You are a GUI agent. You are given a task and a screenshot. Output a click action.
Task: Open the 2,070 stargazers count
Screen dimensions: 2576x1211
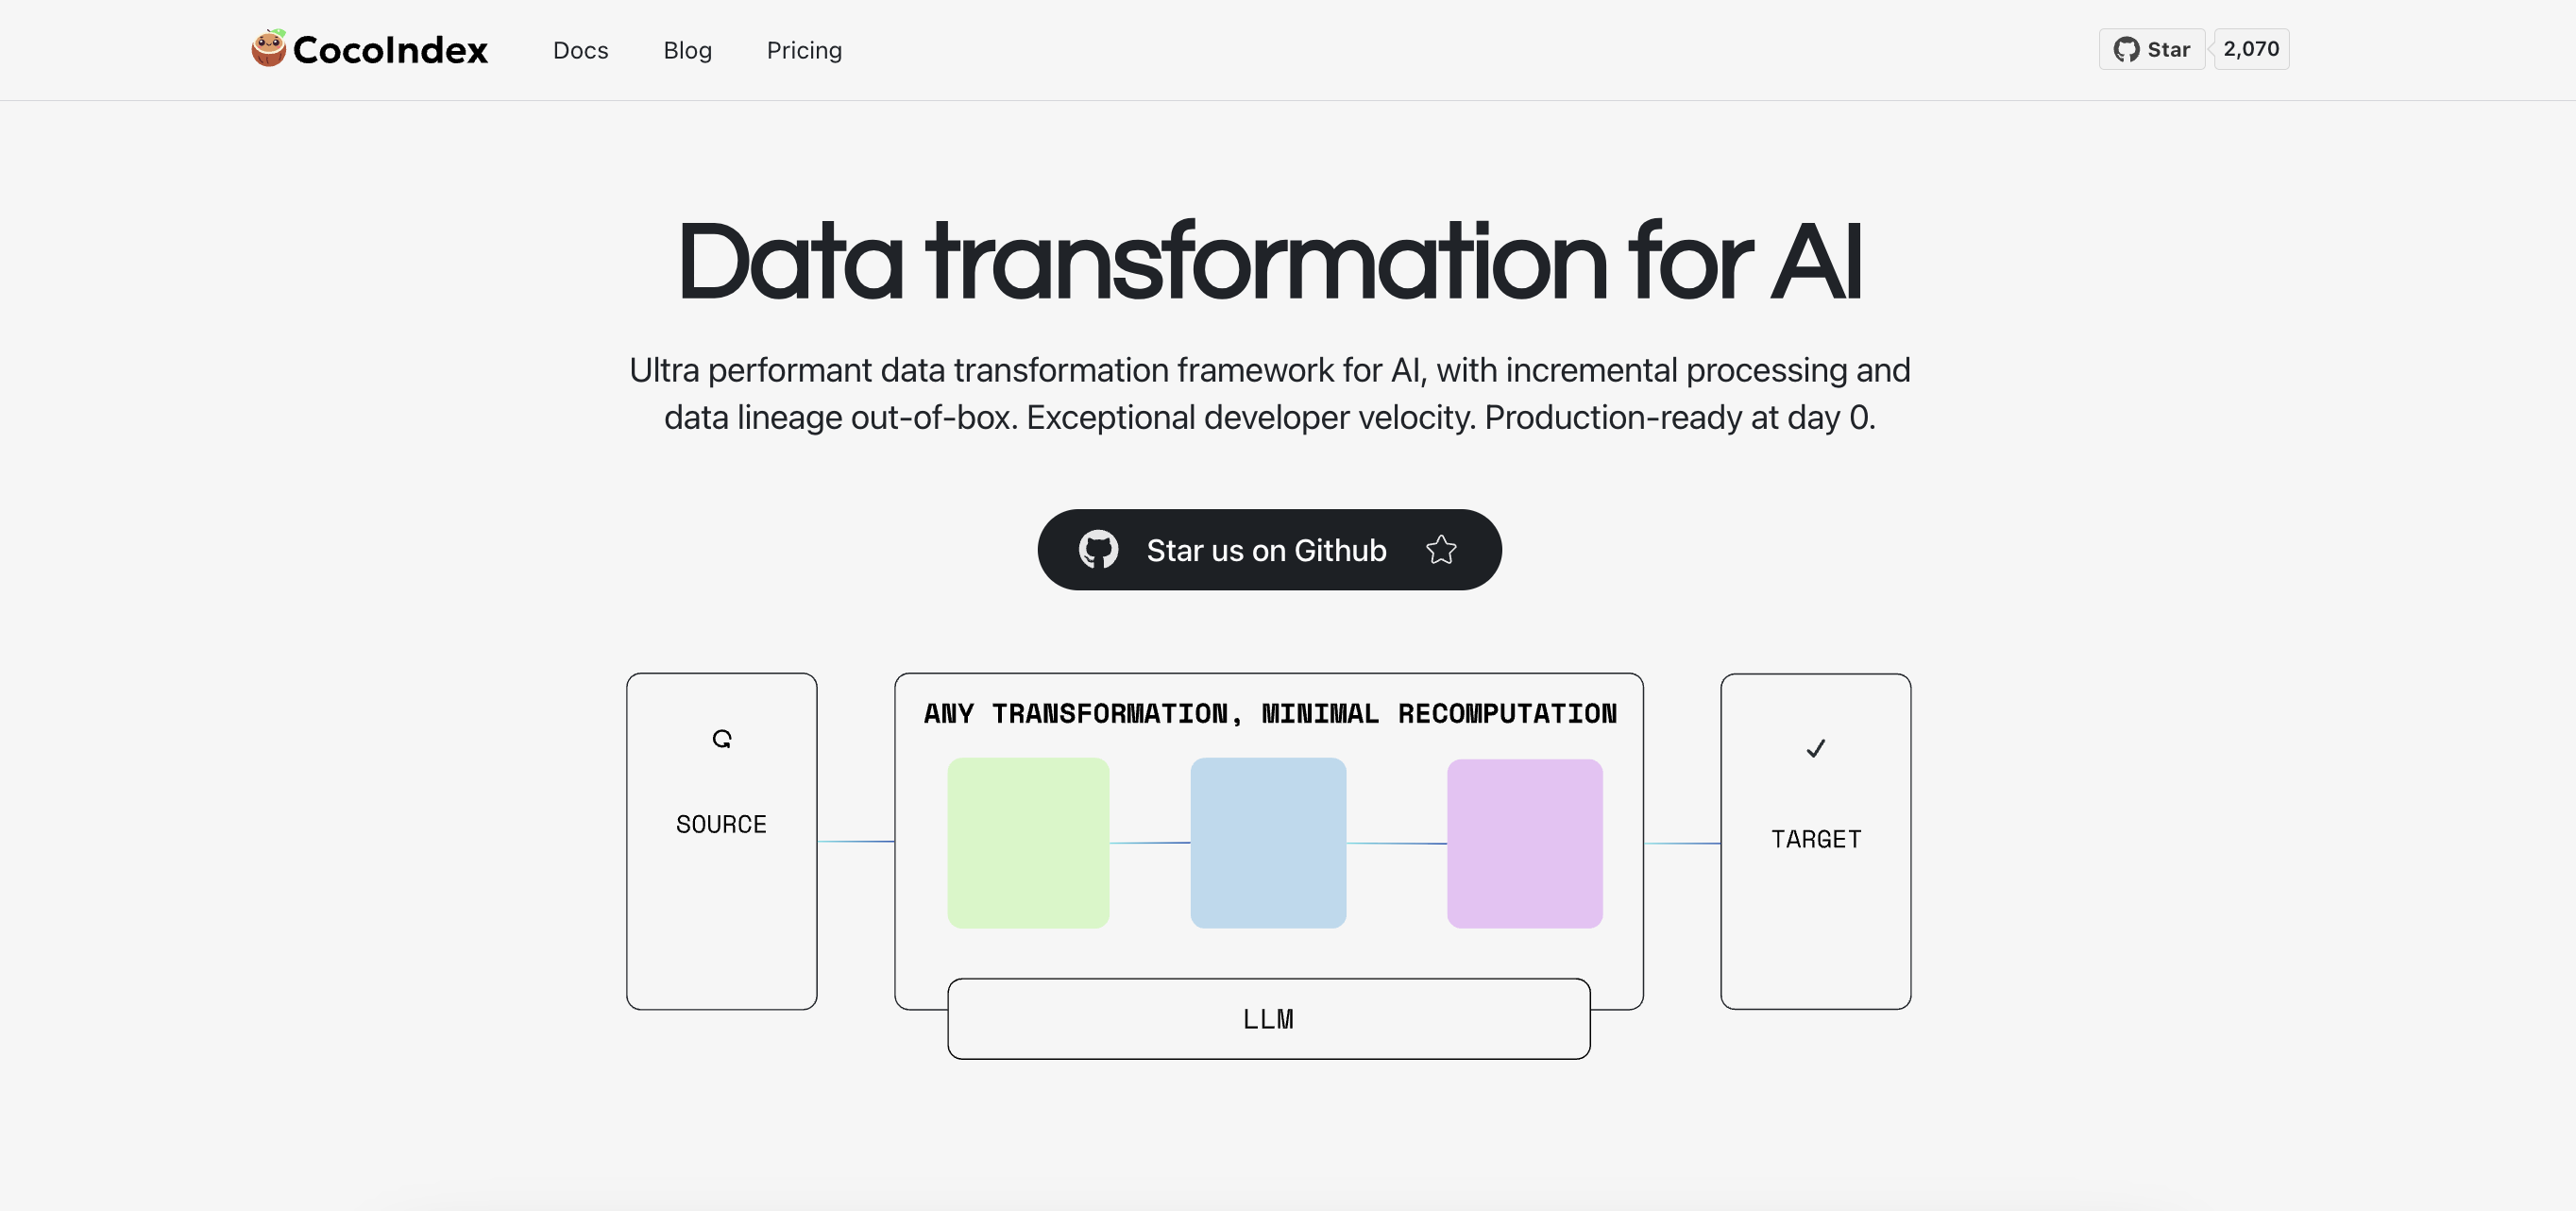pos(2251,49)
